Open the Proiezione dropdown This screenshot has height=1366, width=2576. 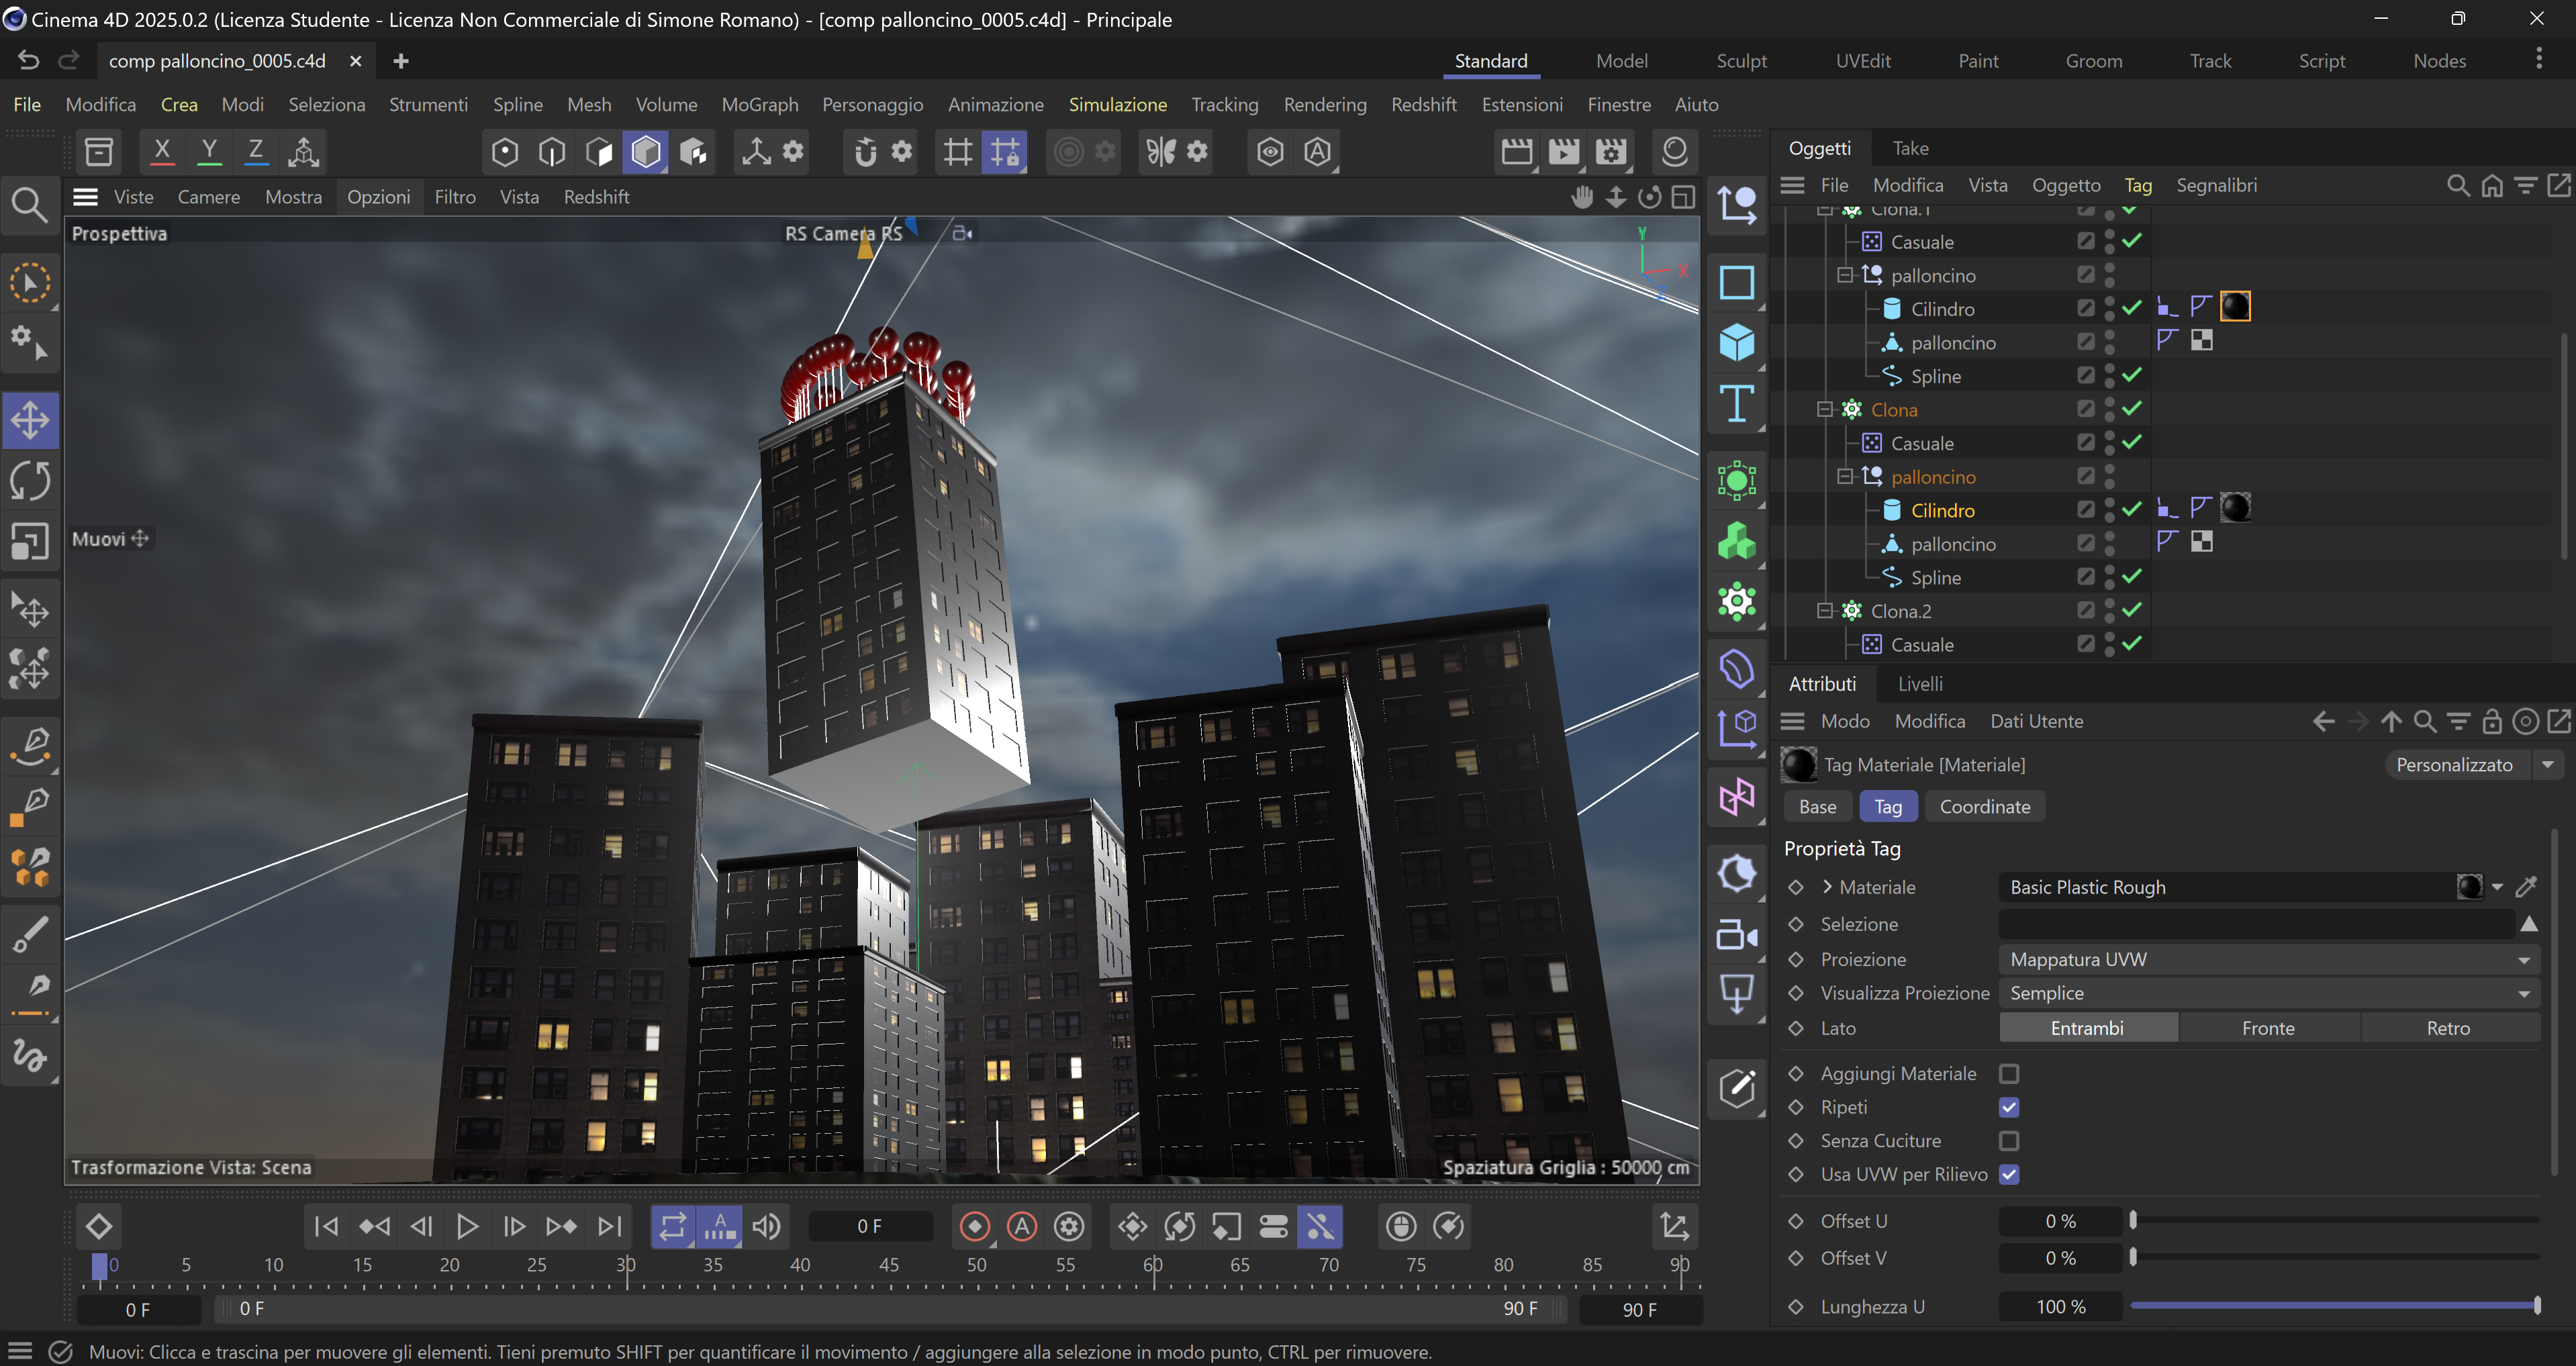click(x=2267, y=960)
